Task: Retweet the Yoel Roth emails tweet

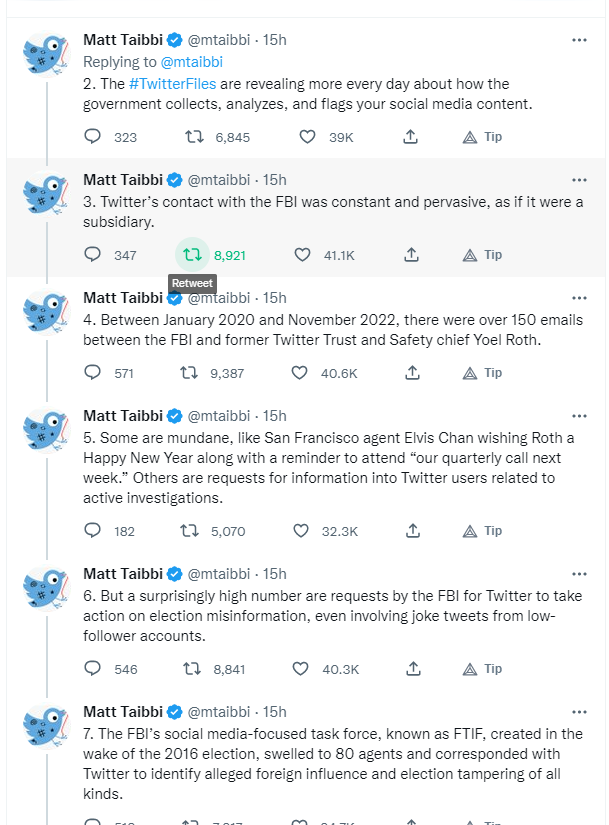Action: click(x=187, y=373)
